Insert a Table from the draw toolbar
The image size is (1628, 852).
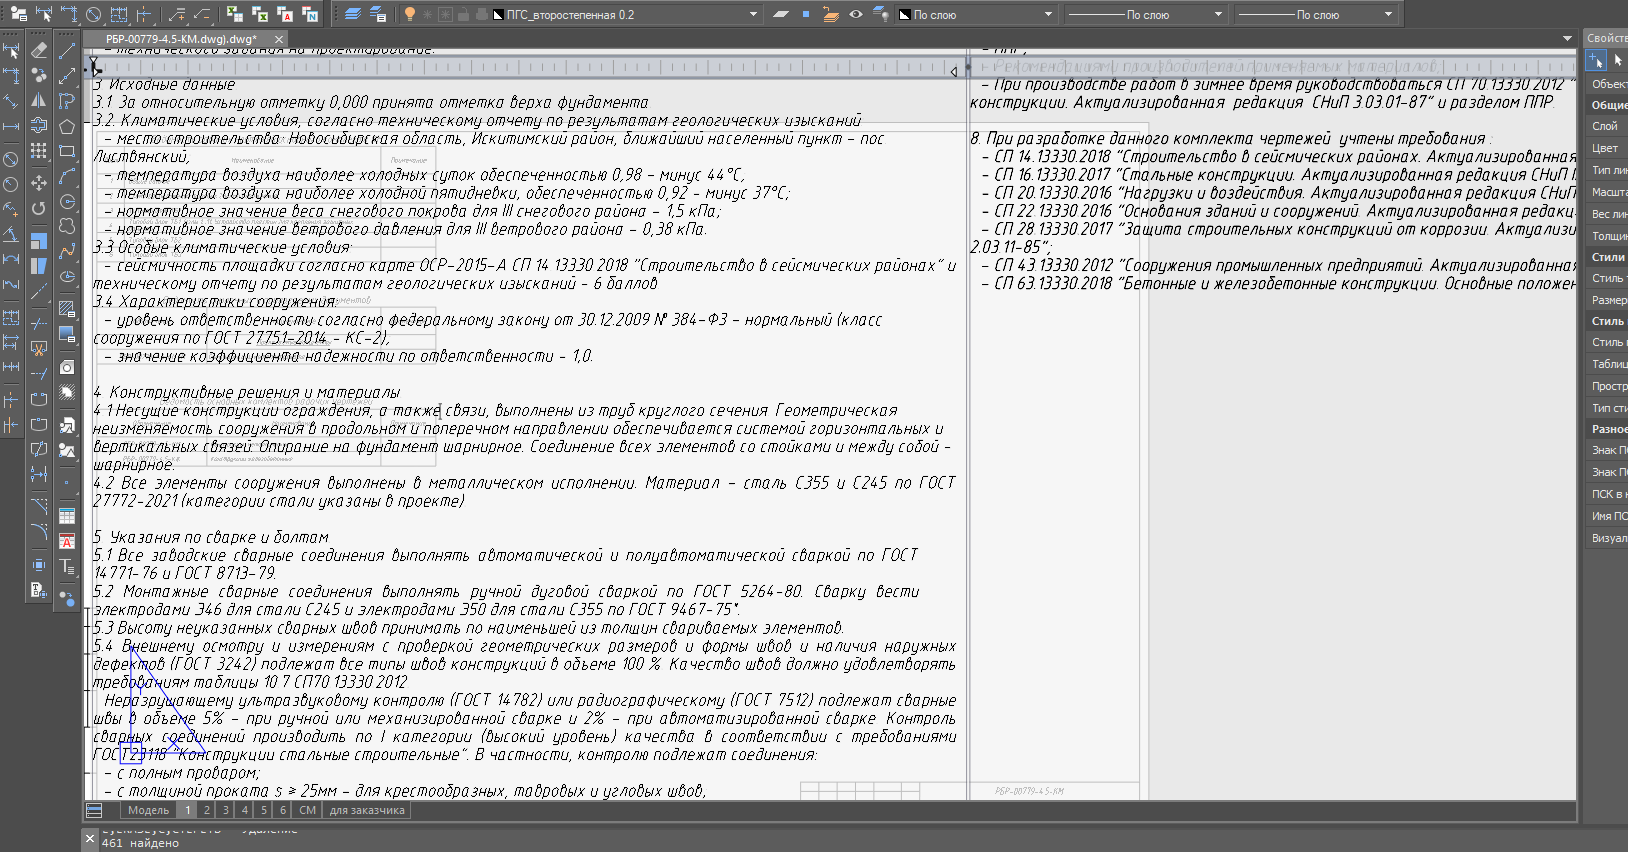click(x=67, y=517)
